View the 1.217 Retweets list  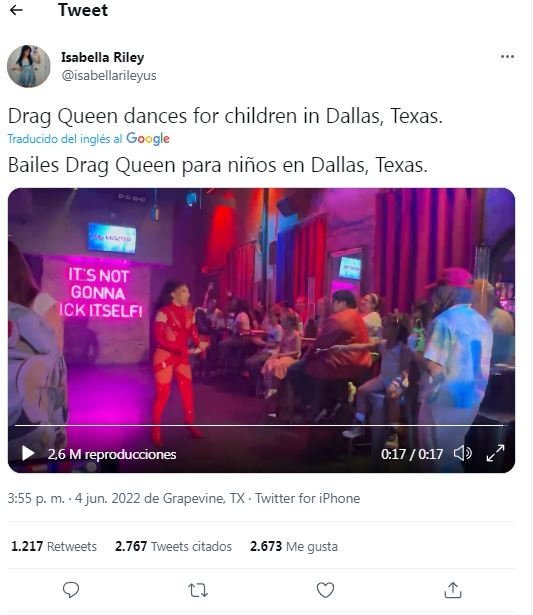(54, 546)
